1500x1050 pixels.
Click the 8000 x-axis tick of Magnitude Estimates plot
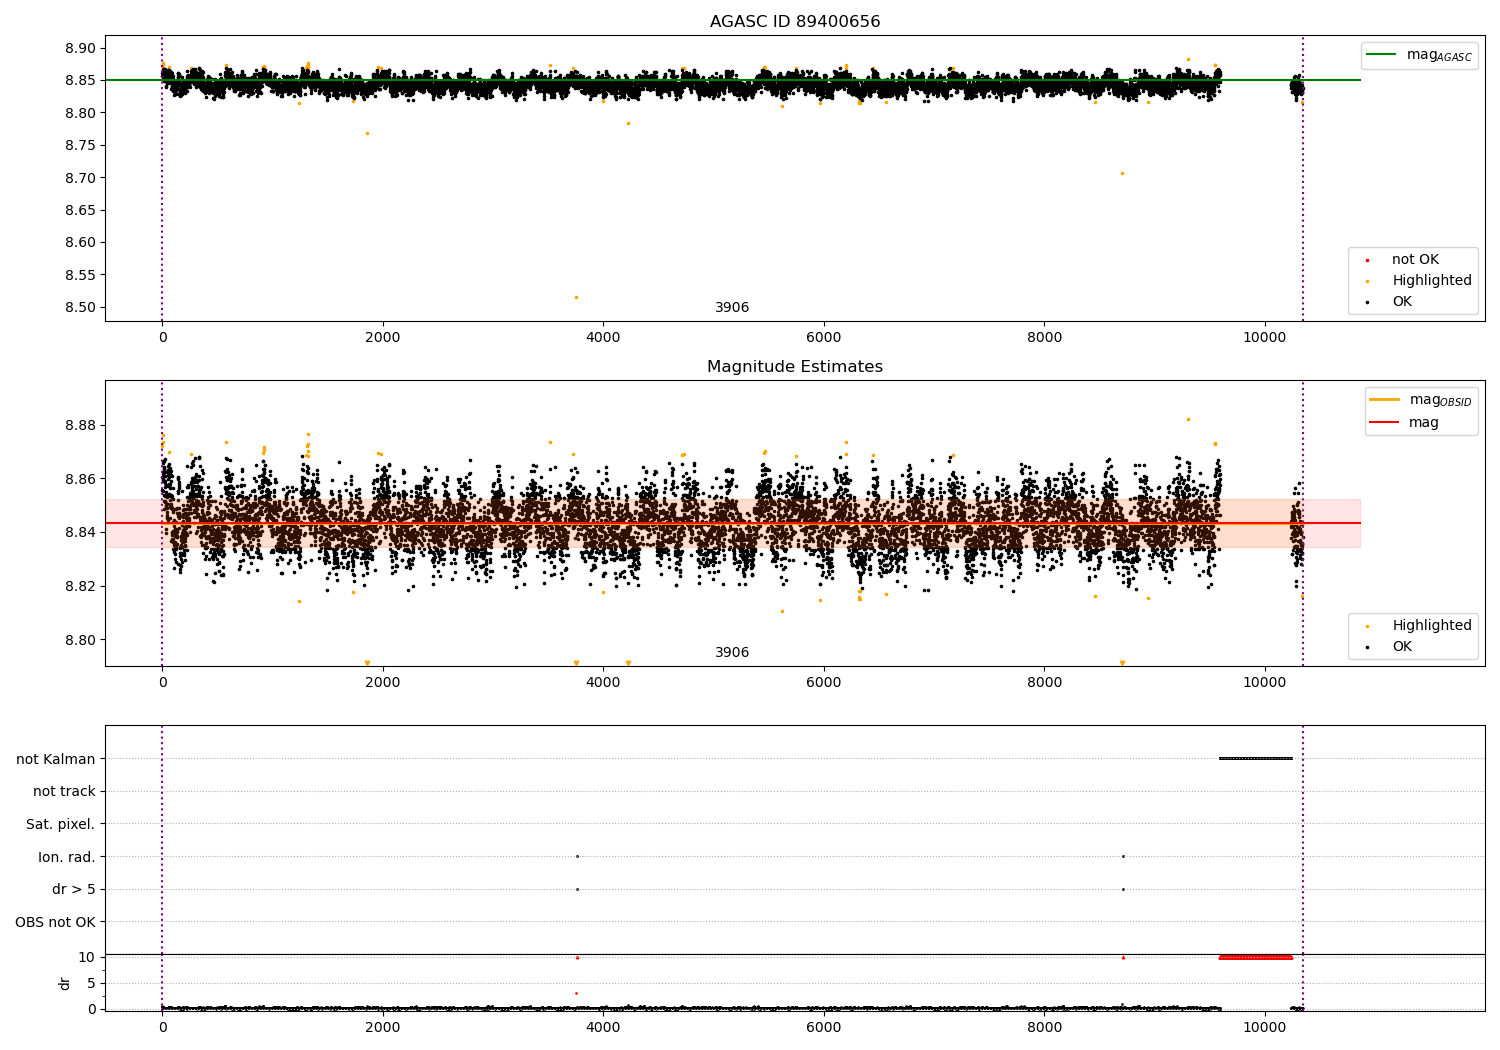[1044, 683]
